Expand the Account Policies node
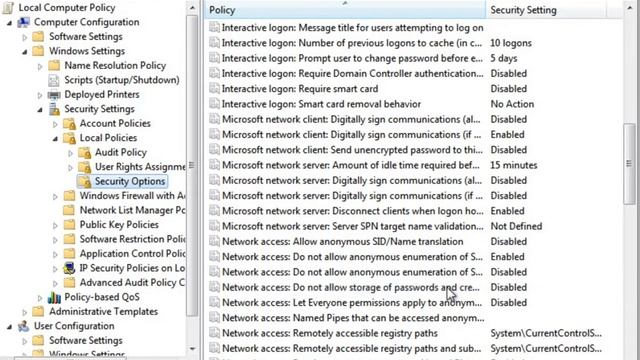Screen dimensions: 640x360 pos(55,124)
